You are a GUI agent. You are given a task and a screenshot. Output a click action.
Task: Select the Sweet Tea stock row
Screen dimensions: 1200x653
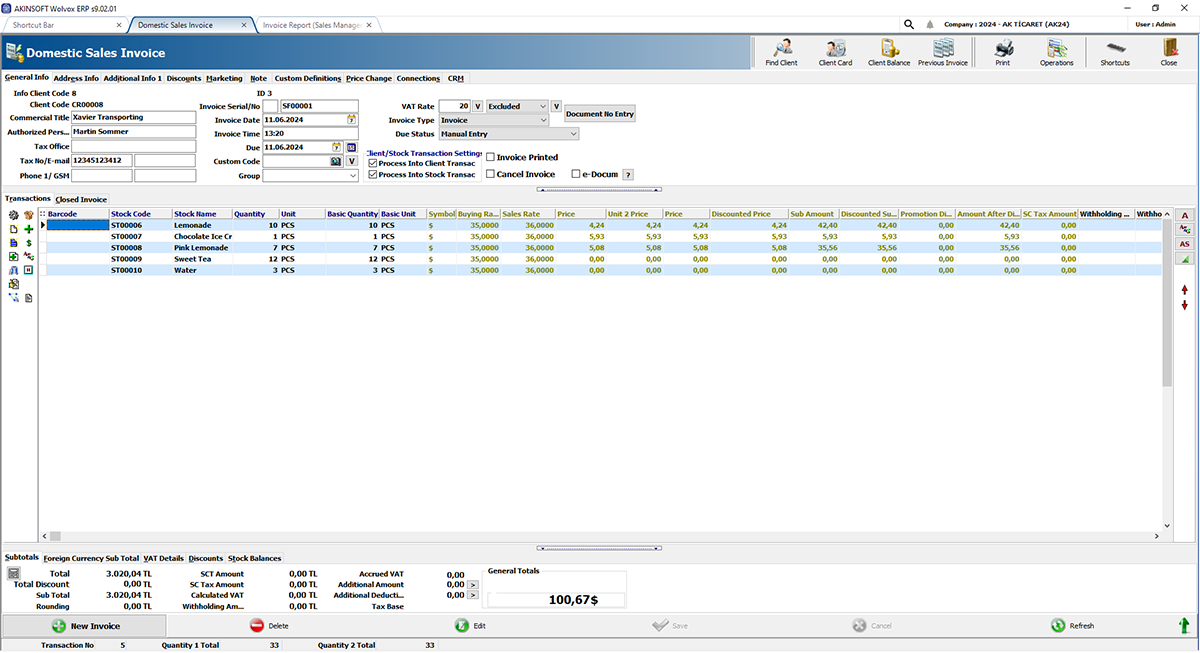click(x=604, y=258)
